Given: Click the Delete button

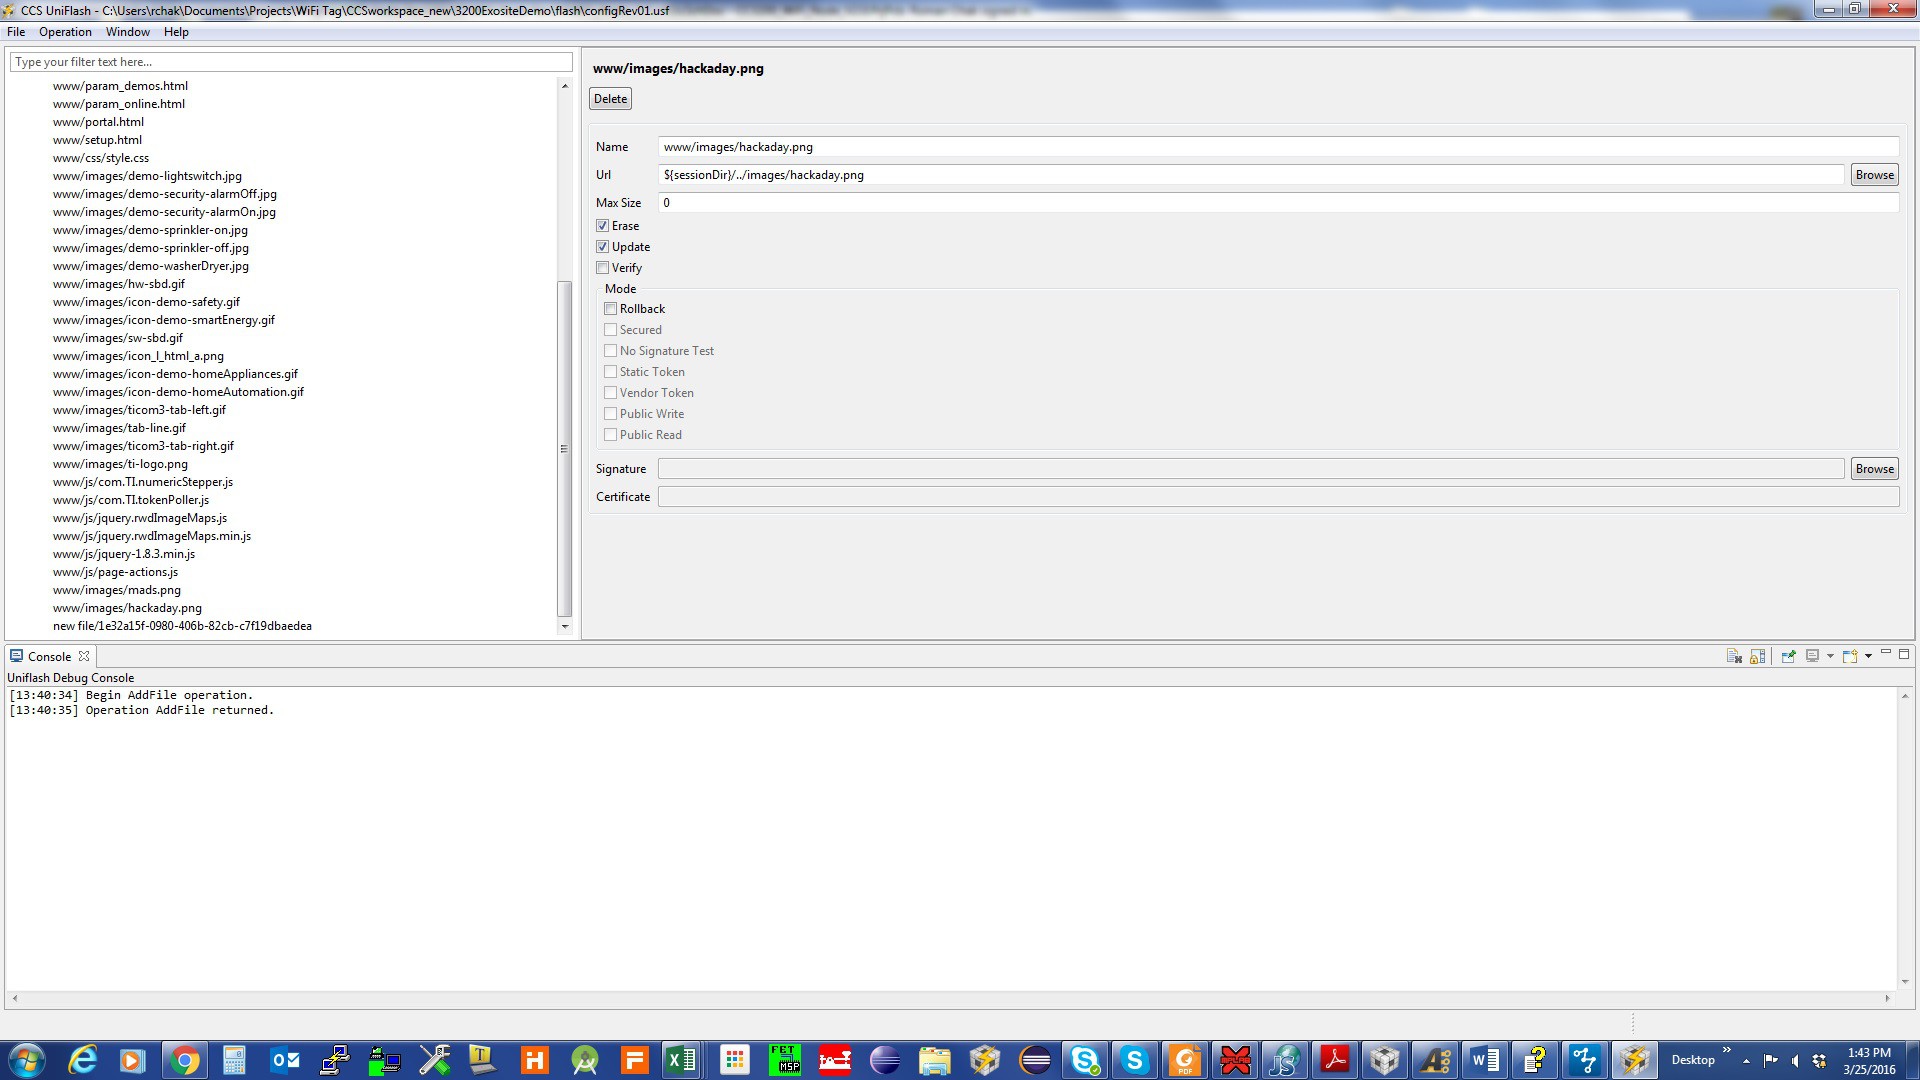Looking at the screenshot, I should pyautogui.click(x=610, y=98).
